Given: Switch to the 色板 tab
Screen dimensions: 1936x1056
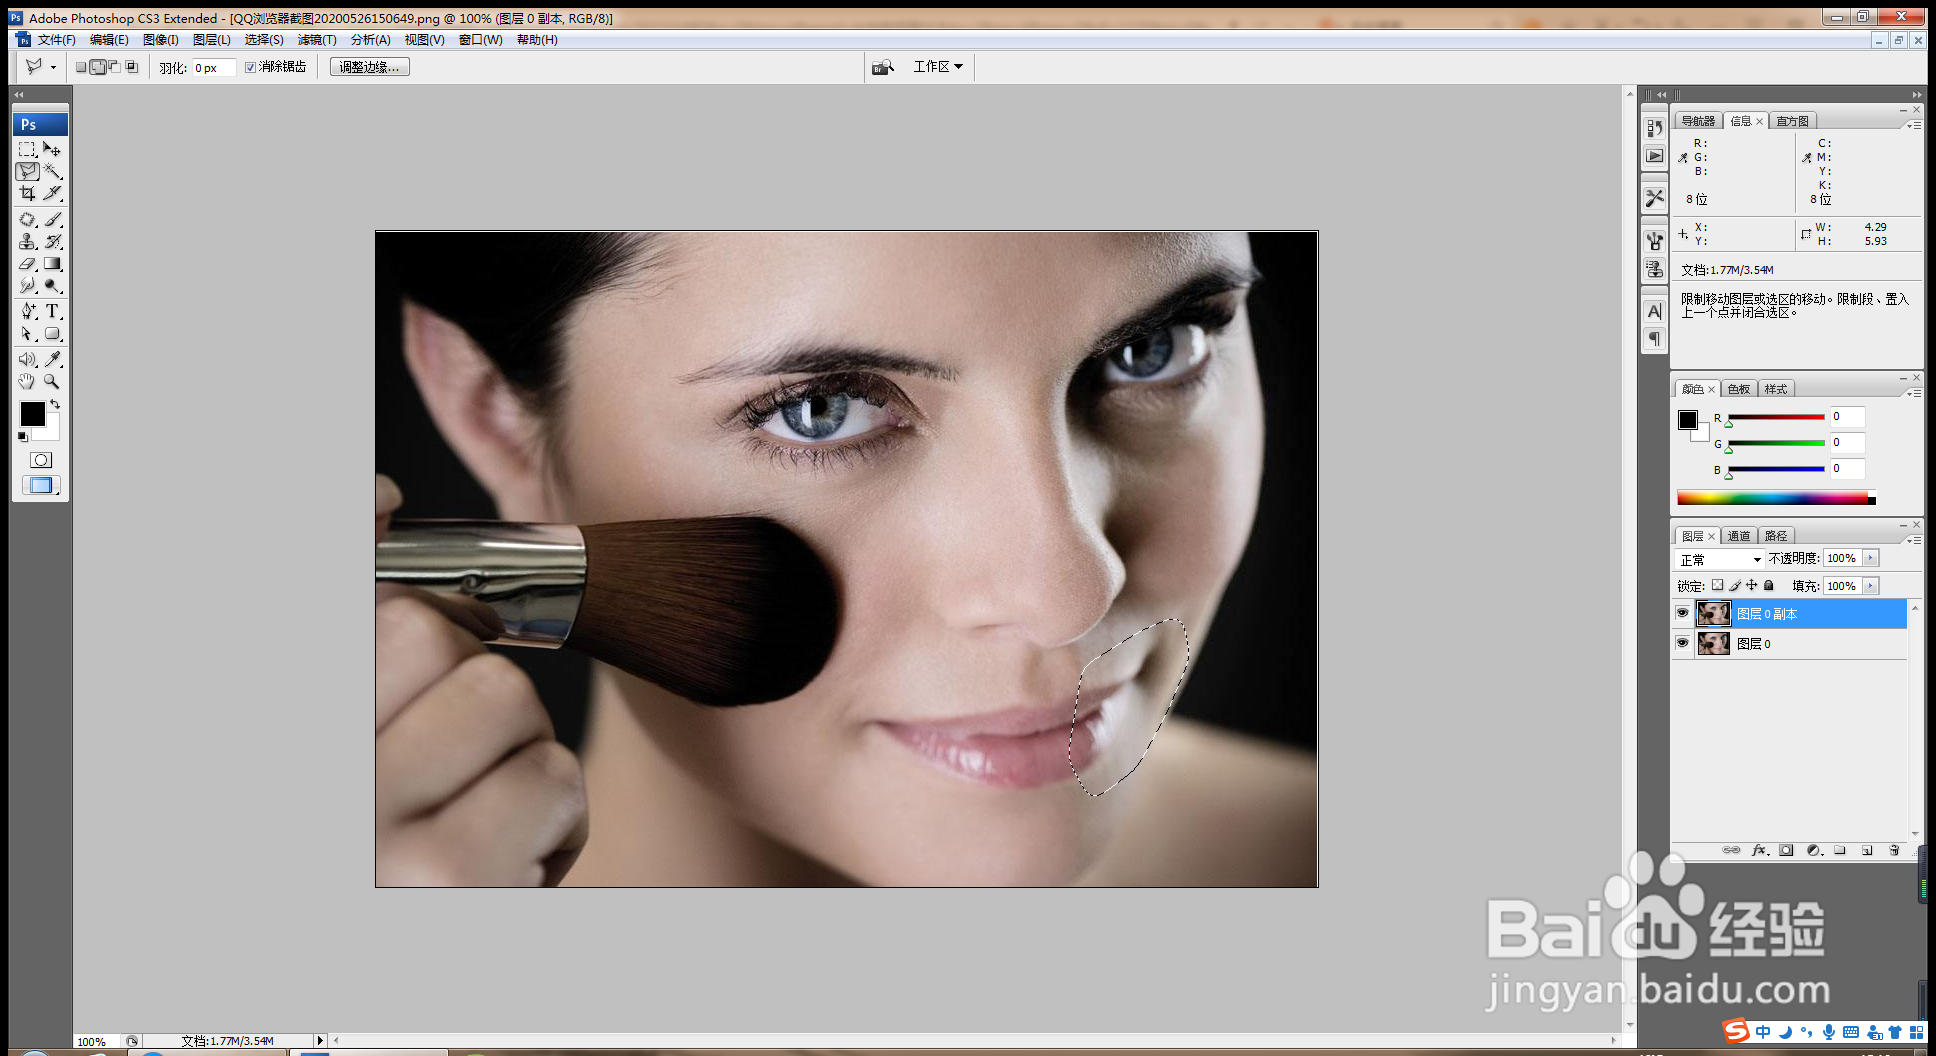Looking at the screenshot, I should 1739,389.
